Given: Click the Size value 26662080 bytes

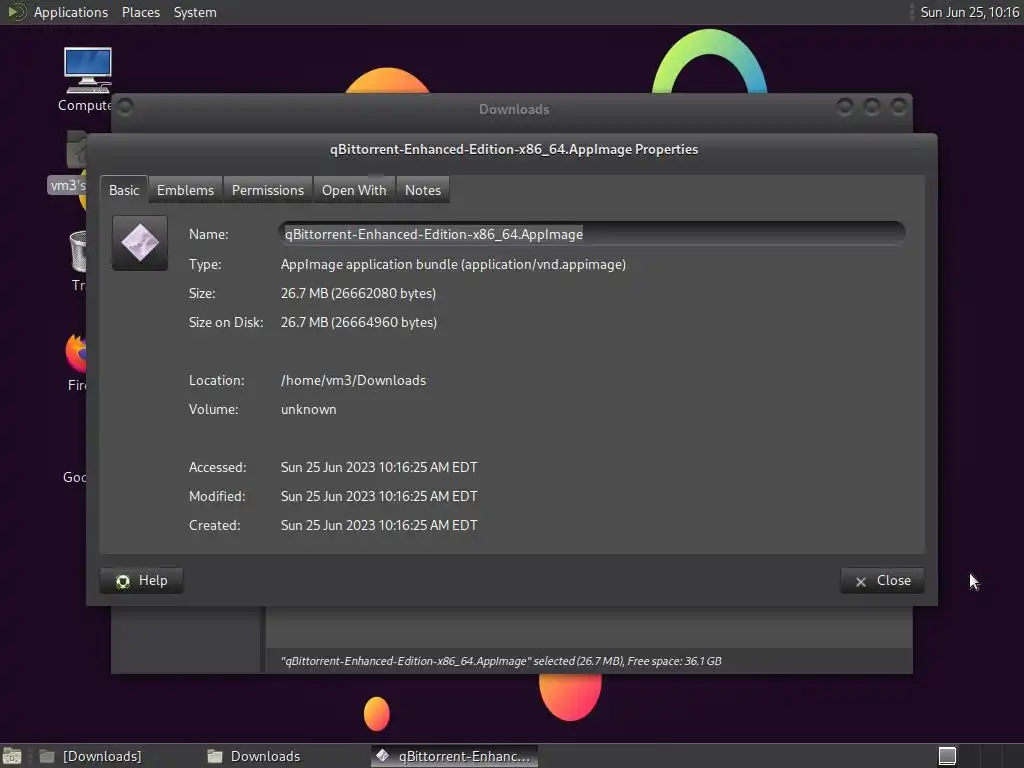Looking at the screenshot, I should pyautogui.click(x=359, y=293).
